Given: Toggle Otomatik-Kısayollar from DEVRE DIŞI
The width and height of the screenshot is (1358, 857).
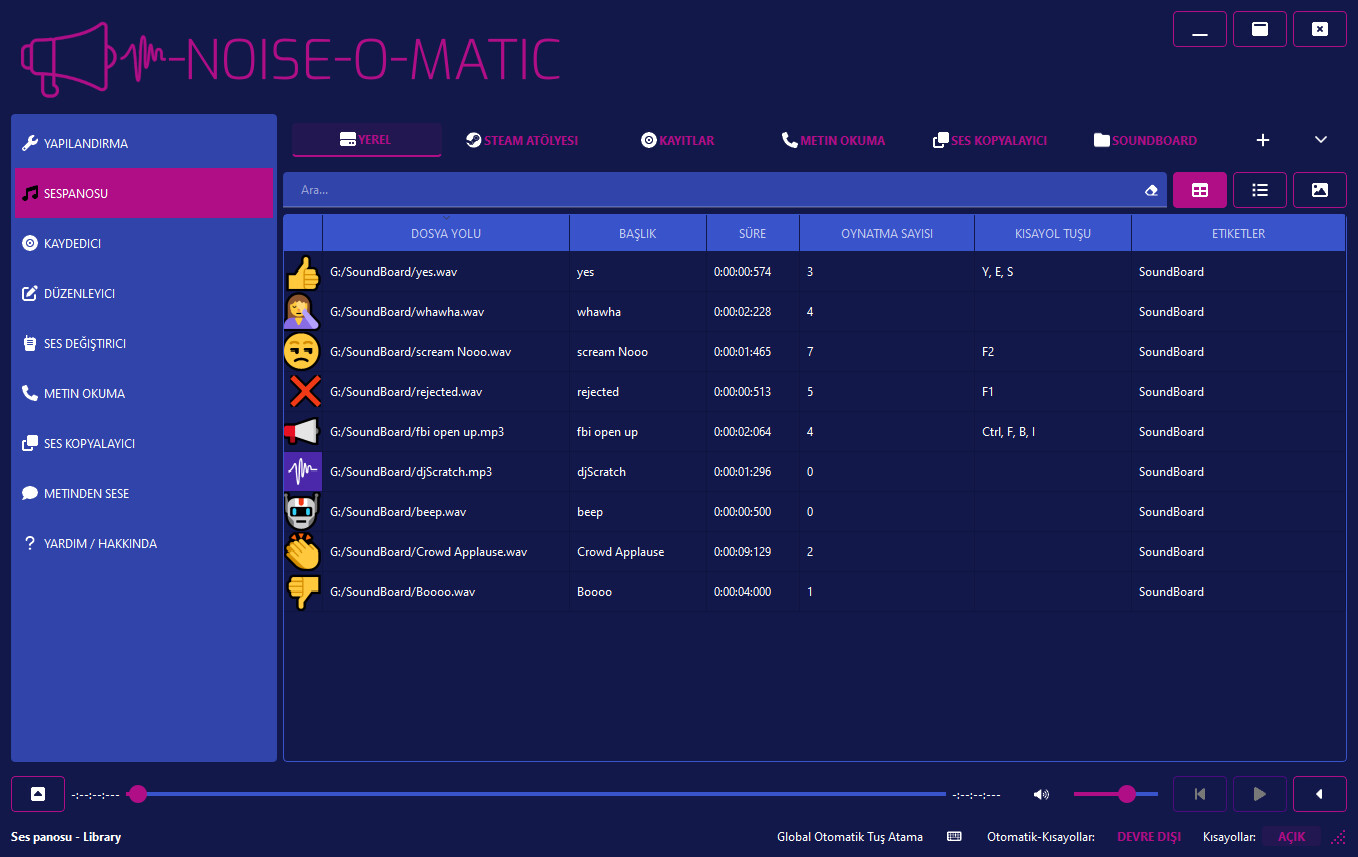Looking at the screenshot, I should coord(1148,836).
